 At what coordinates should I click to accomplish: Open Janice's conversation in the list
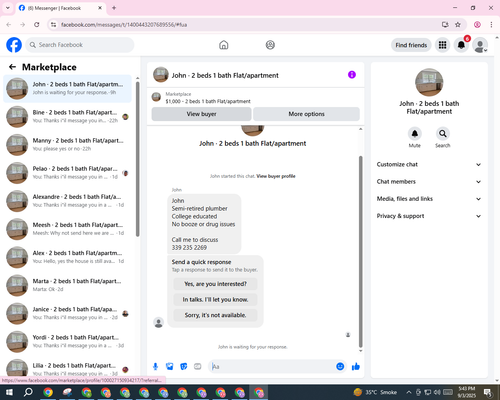pyautogui.click(x=67, y=313)
